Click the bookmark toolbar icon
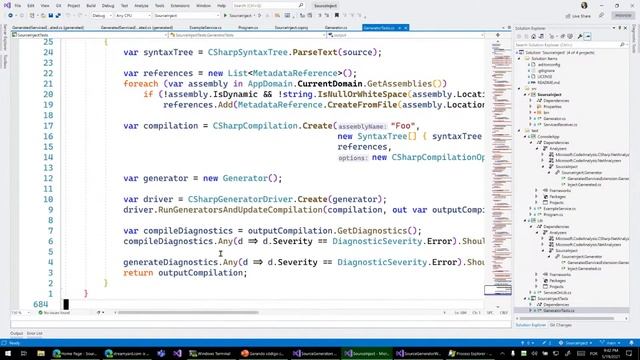Image resolution: width=640 pixels, height=360 pixels. tap(337, 16)
